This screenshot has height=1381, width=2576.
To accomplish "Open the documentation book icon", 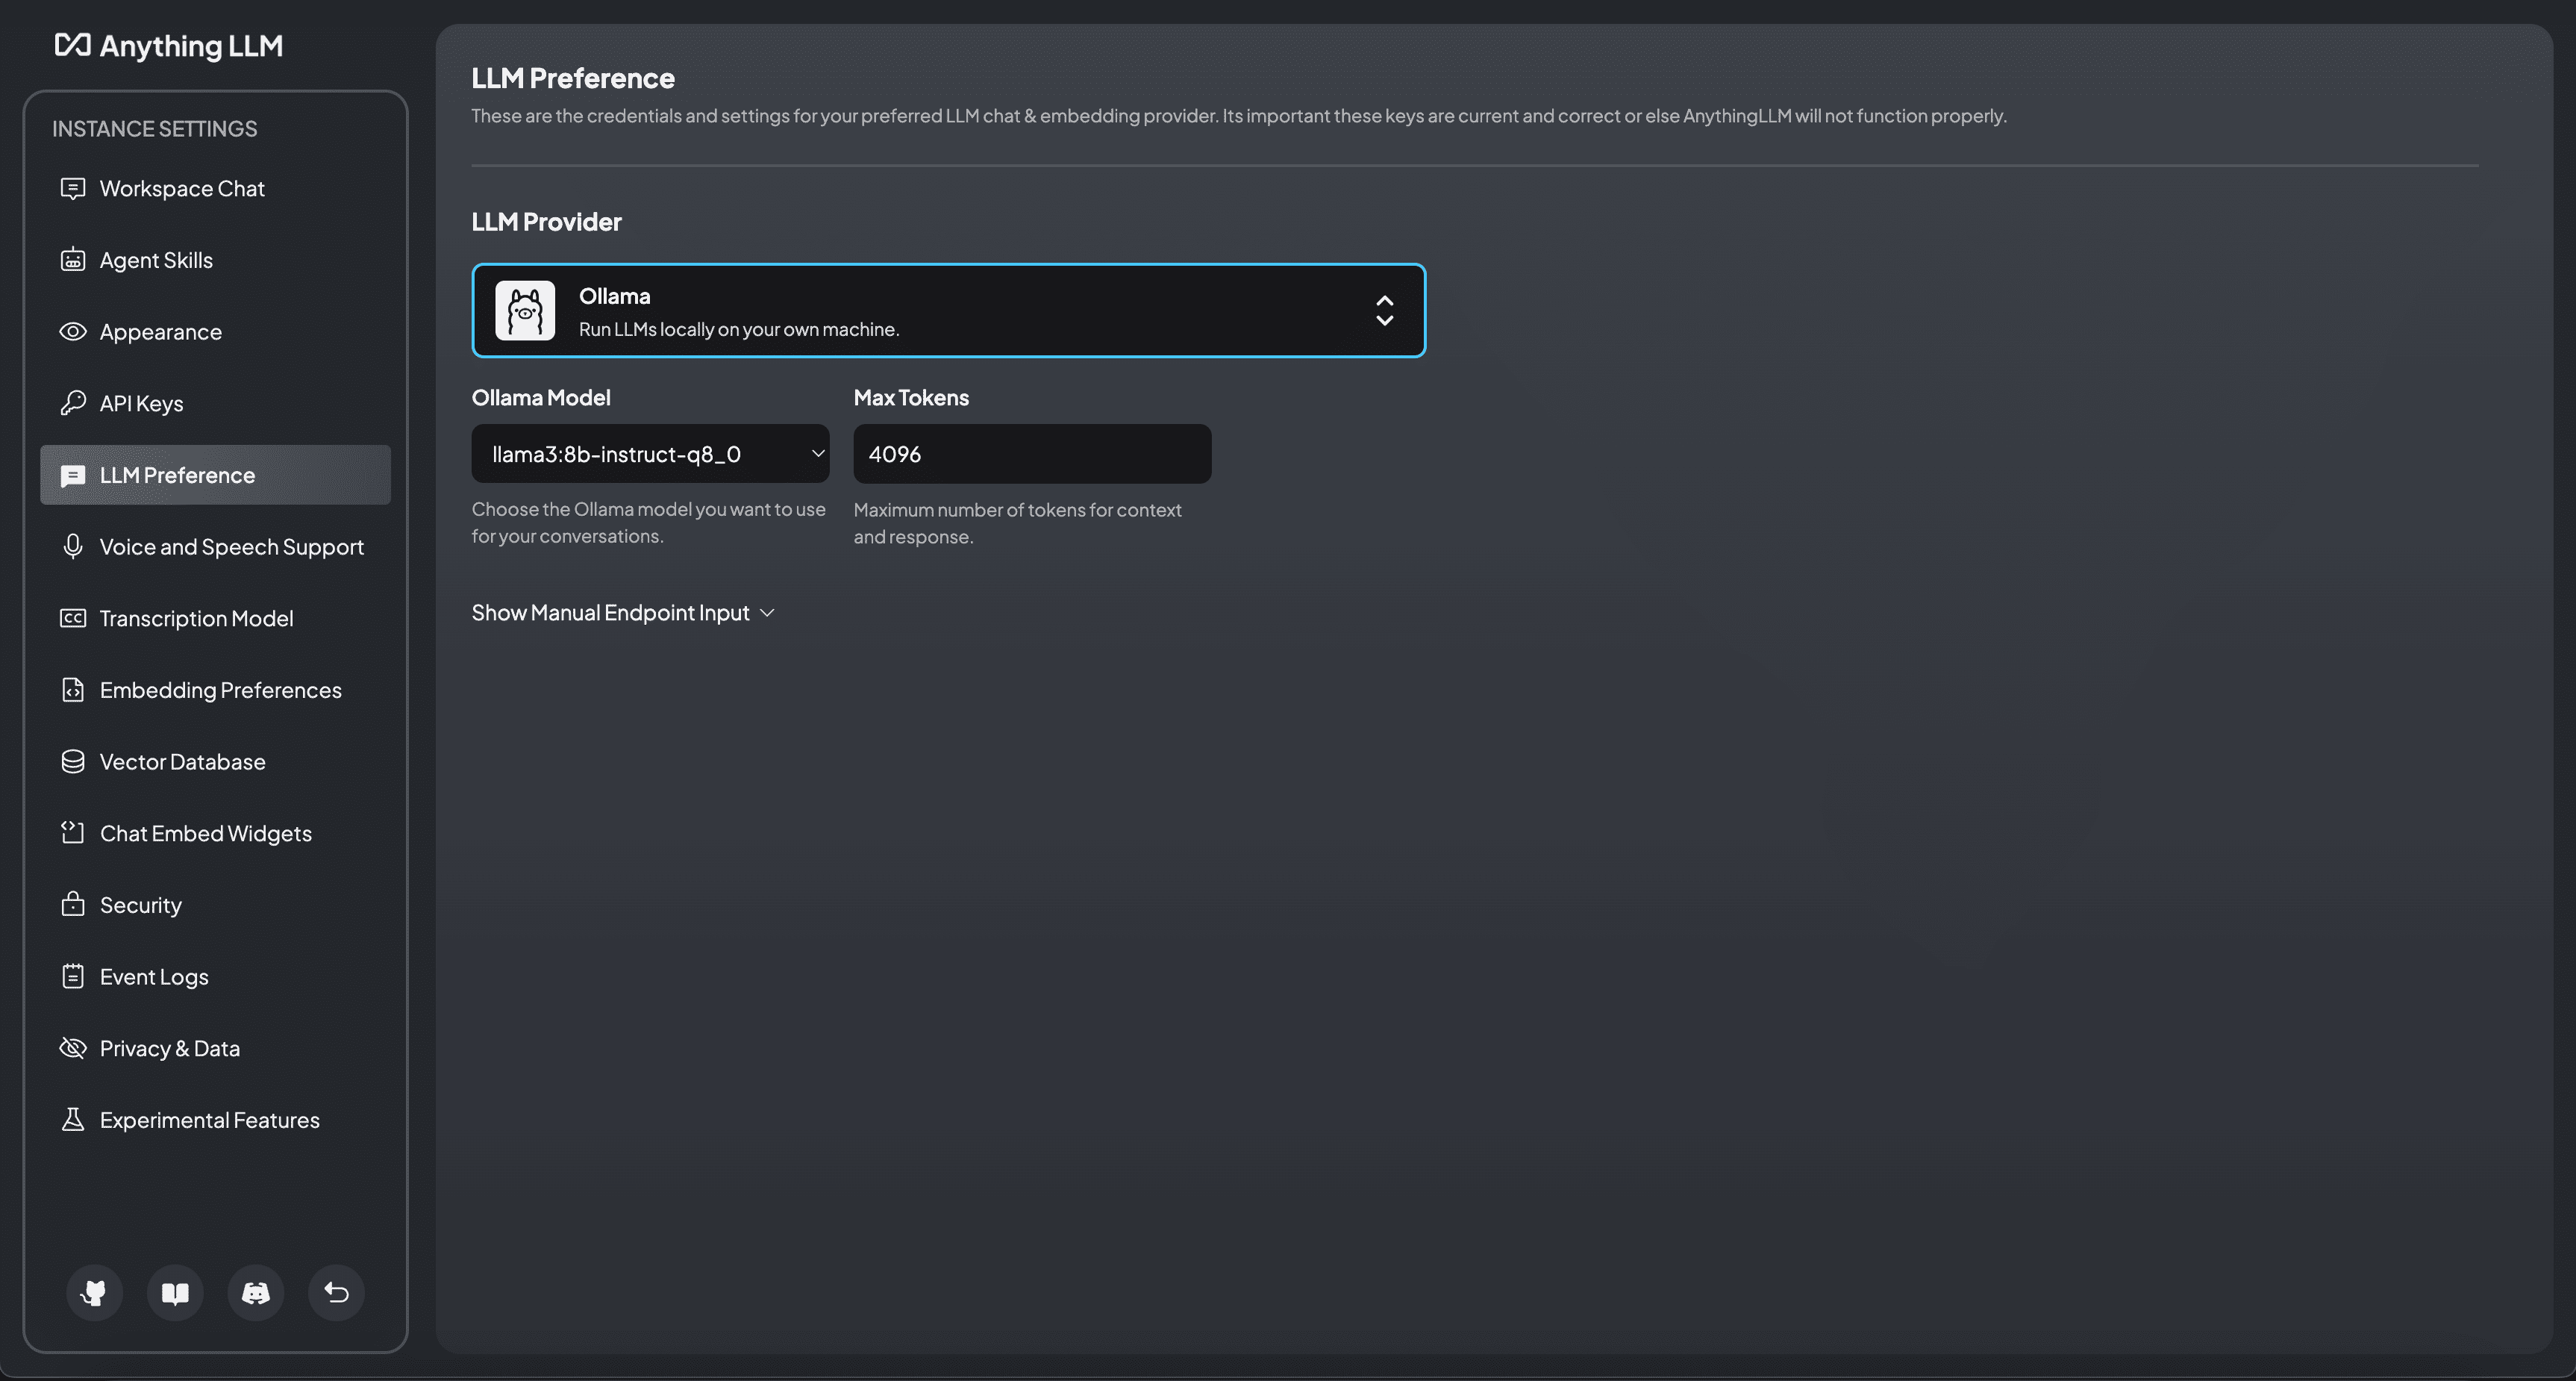I will click(175, 1292).
